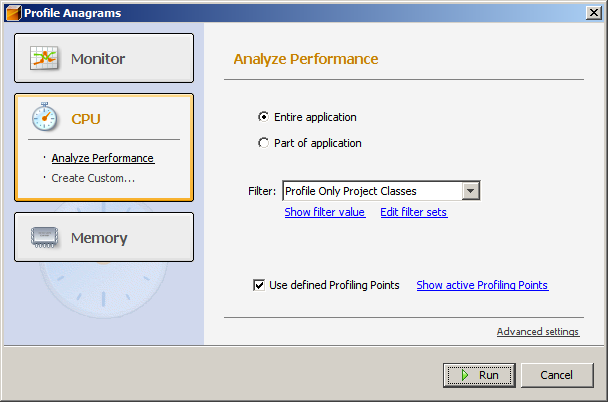
Task: Open the Monitor task panel
Action: [x=104, y=58]
